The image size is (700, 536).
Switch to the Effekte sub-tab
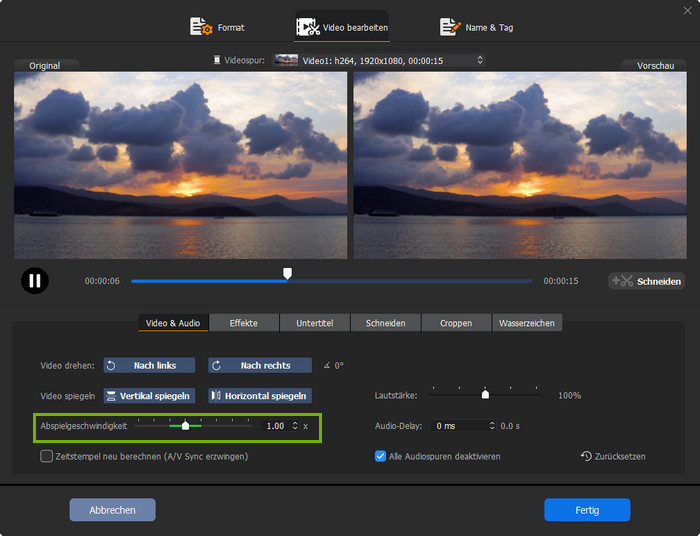(244, 323)
